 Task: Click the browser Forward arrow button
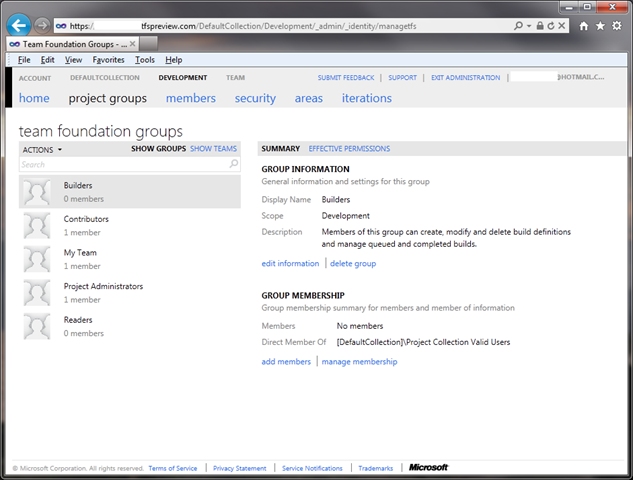pos(43,25)
